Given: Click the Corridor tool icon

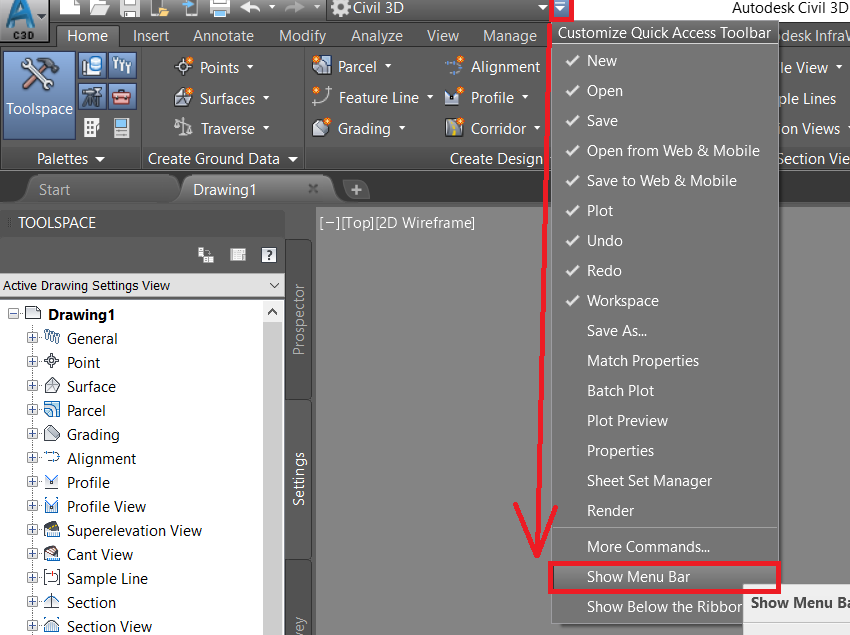Looking at the screenshot, I should point(454,128).
